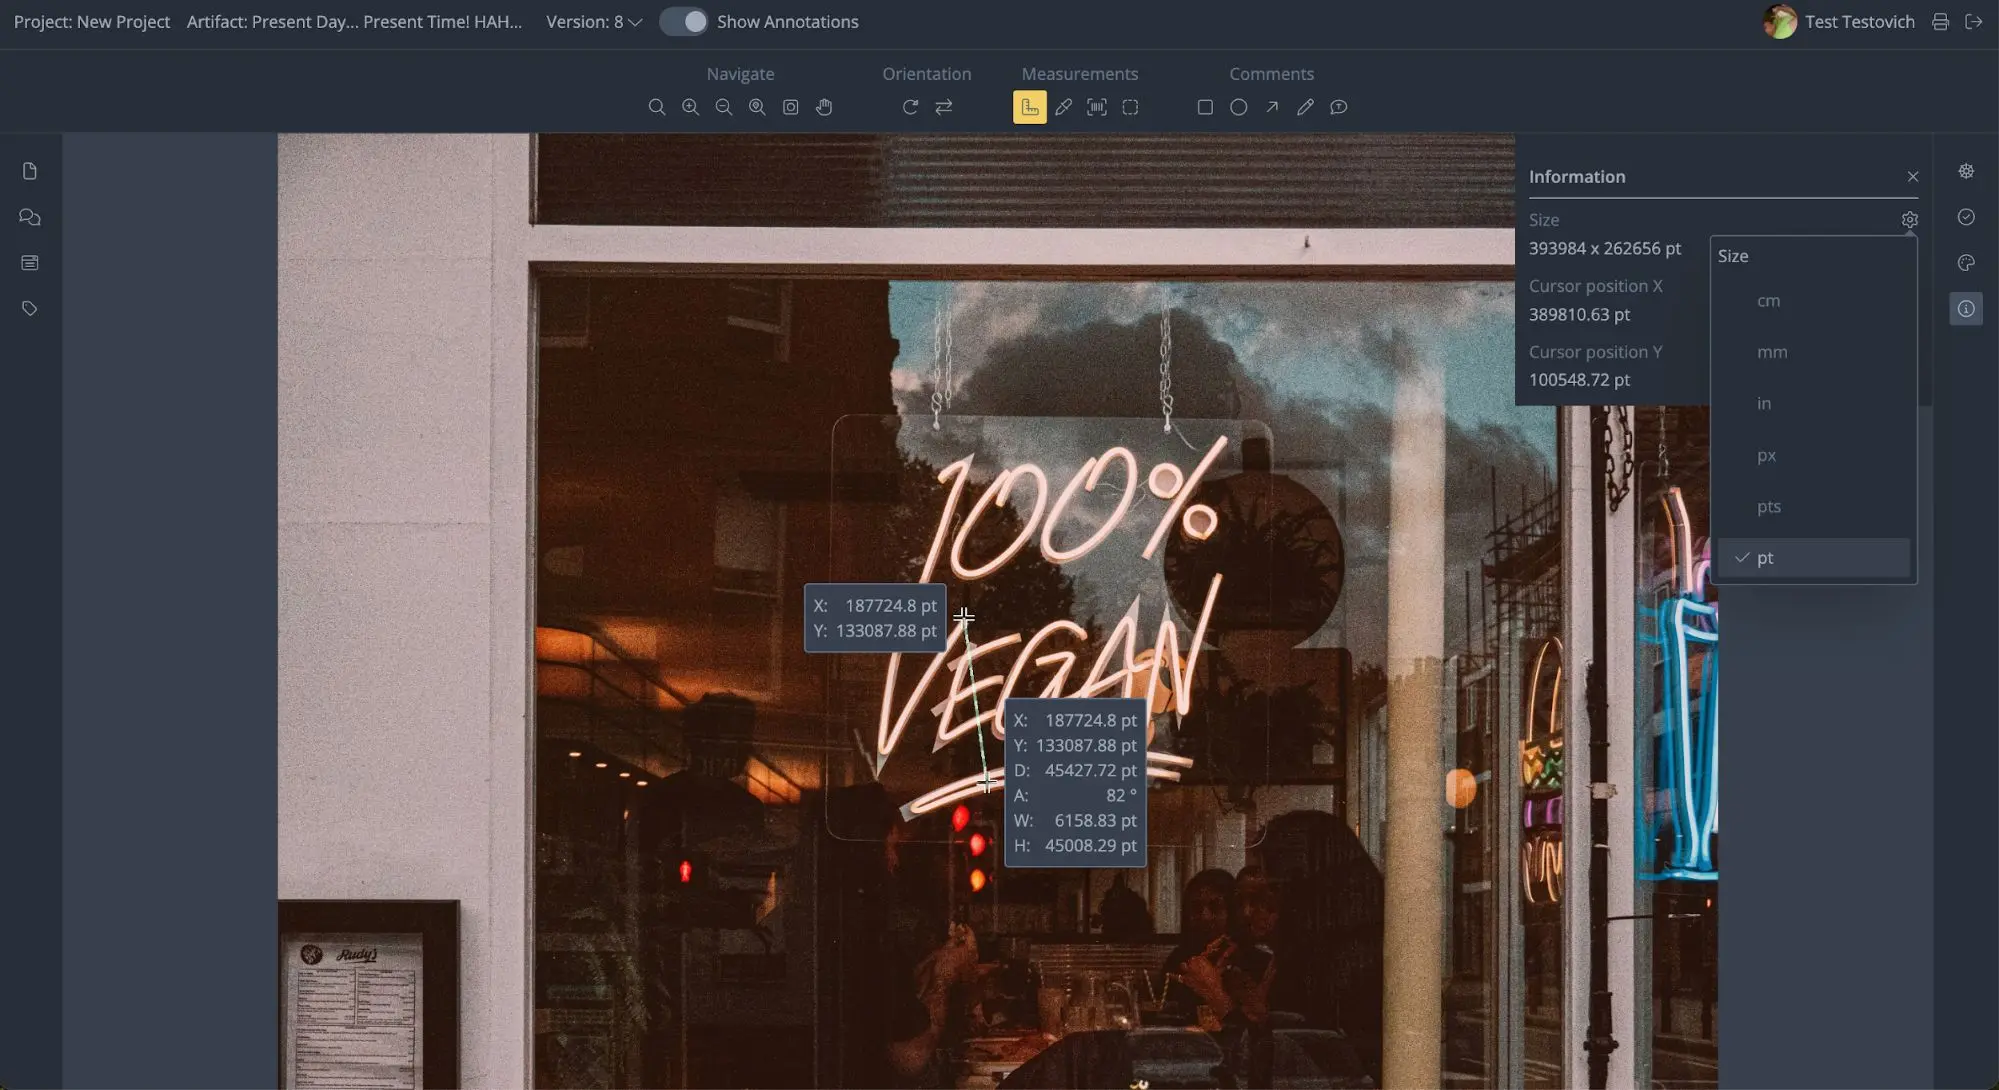
Task: Open the Version 8 dropdown
Action: (x=593, y=22)
